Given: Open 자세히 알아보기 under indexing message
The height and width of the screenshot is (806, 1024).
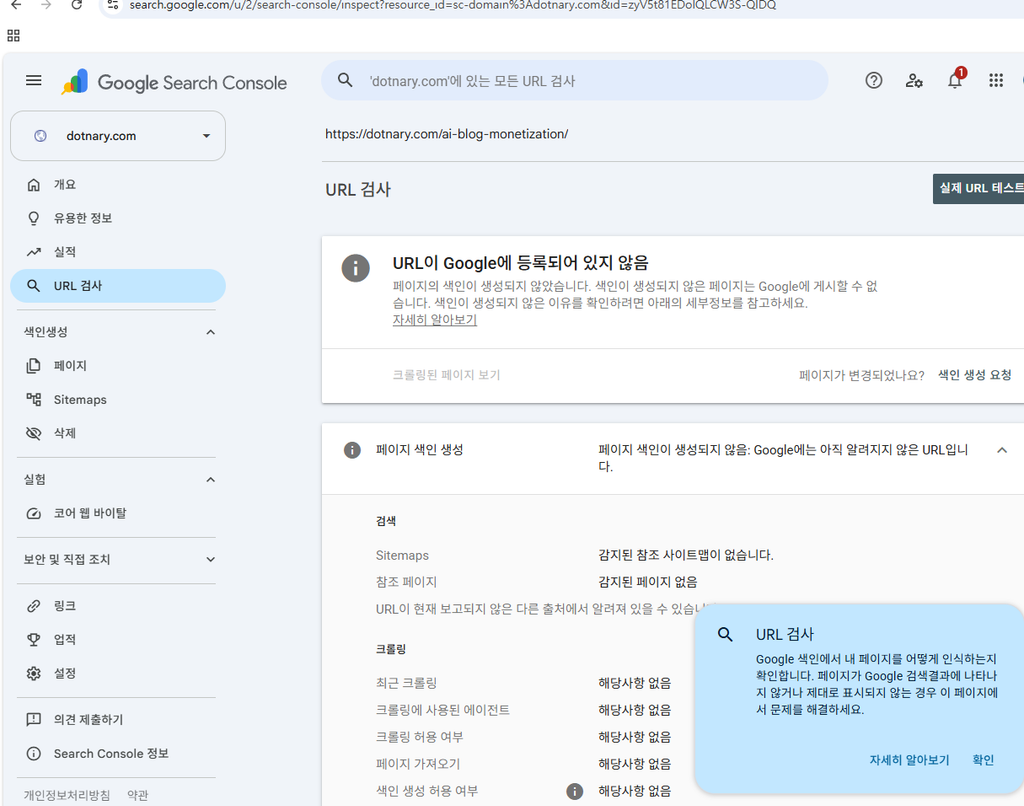Looking at the screenshot, I should pyautogui.click(x=434, y=320).
